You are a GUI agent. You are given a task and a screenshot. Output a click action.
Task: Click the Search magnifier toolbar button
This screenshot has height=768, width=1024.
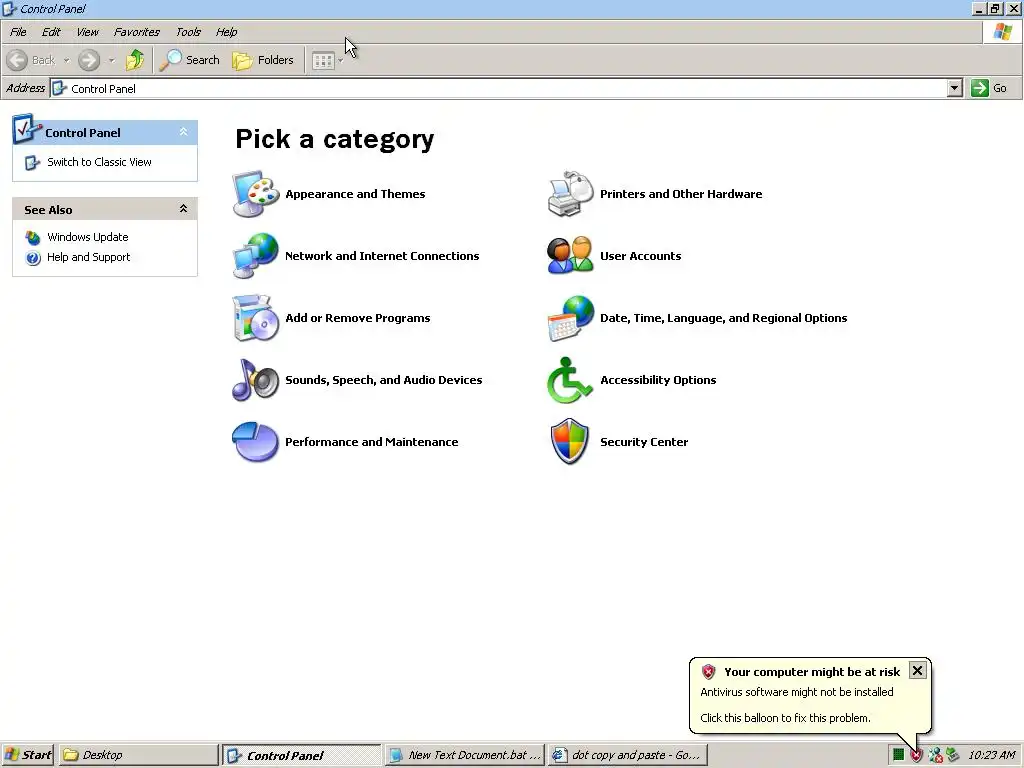point(189,60)
